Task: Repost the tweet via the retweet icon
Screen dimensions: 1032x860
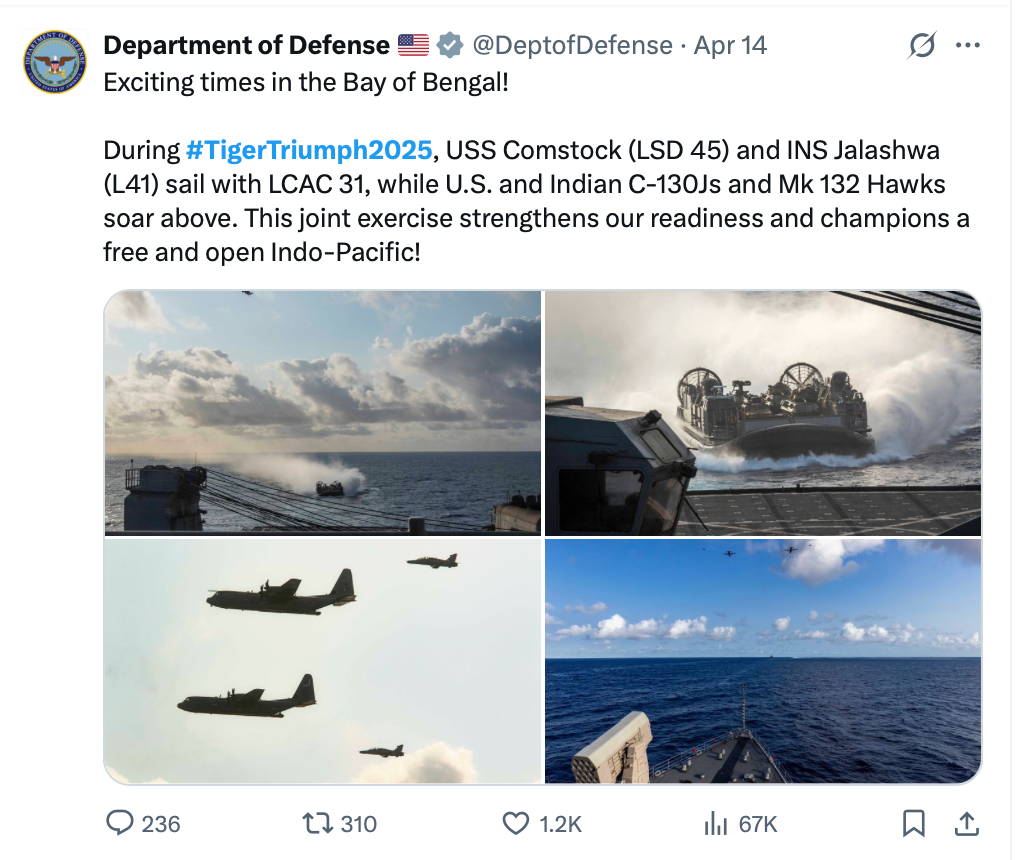Action: click(x=317, y=823)
